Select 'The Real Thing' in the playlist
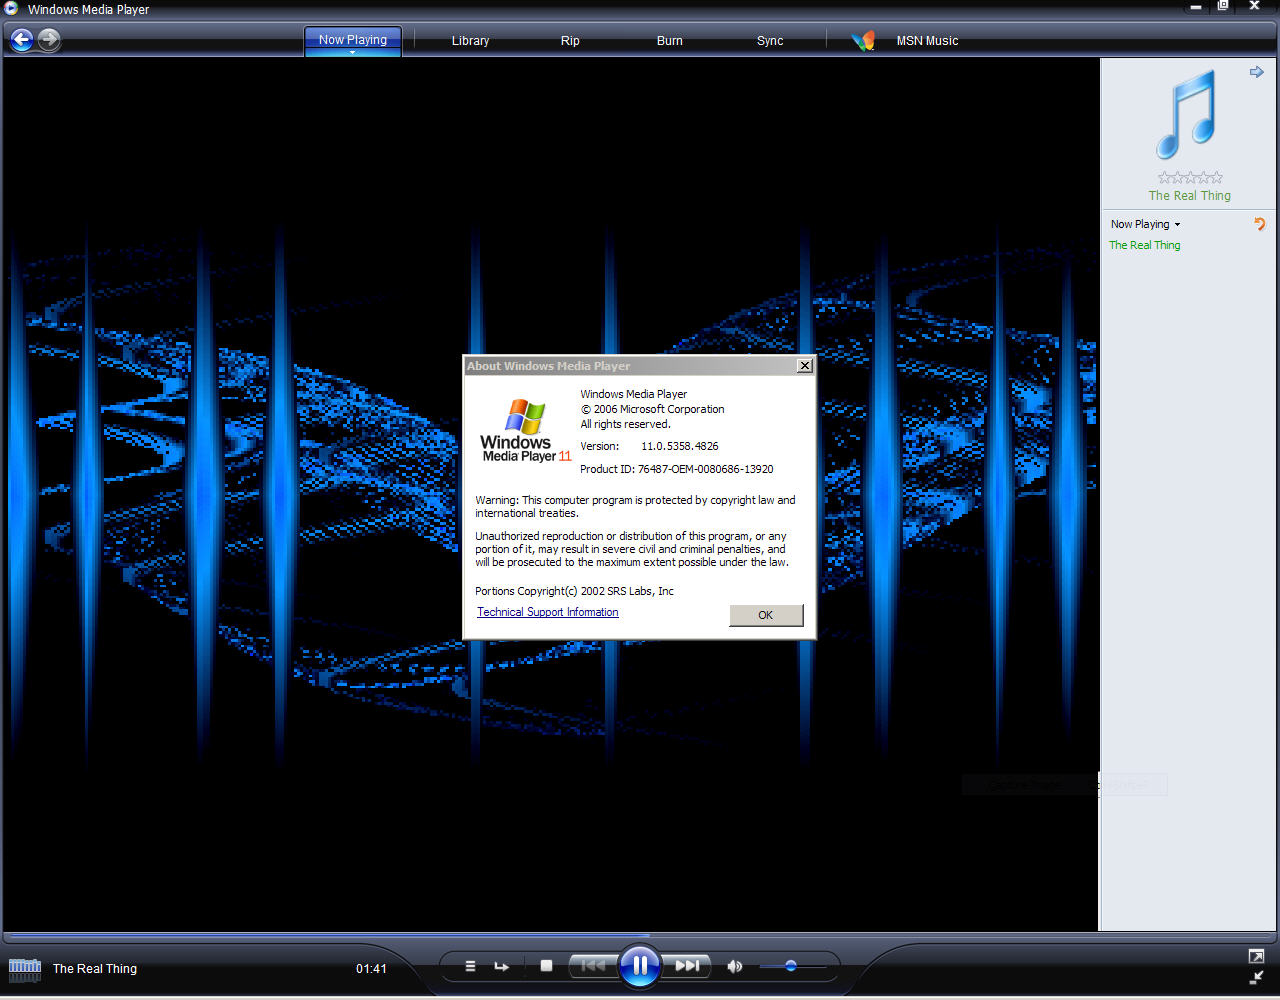Viewport: 1280px width, 1000px height. (1145, 245)
